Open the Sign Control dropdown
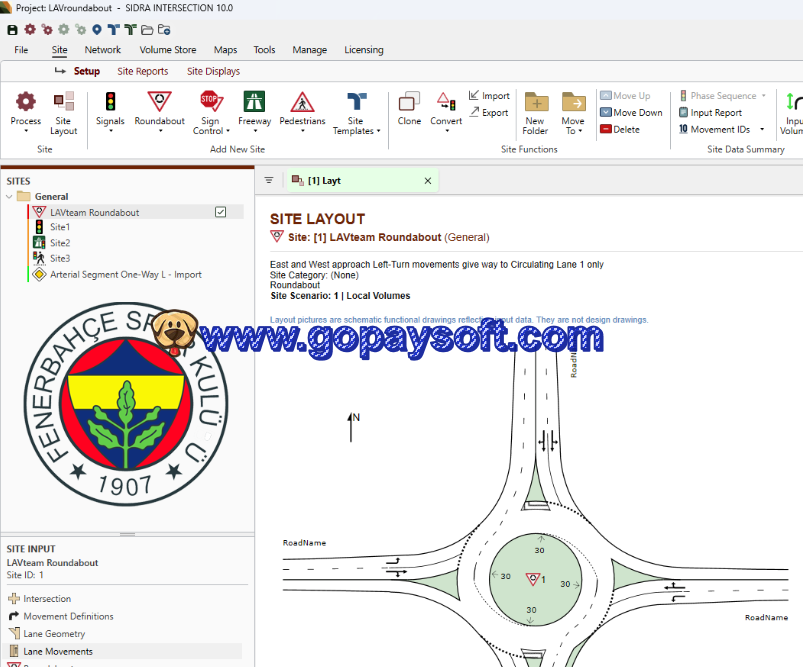This screenshot has width=803, height=667. (208, 131)
